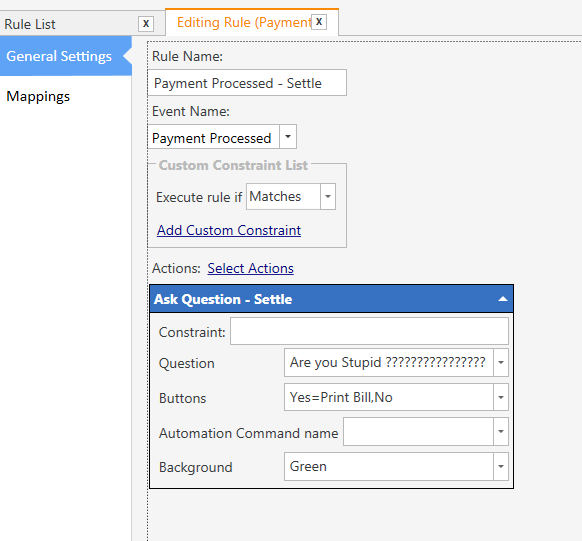Click the Add Custom Constraint link
Screen dimensions: 582x541
click(229, 230)
